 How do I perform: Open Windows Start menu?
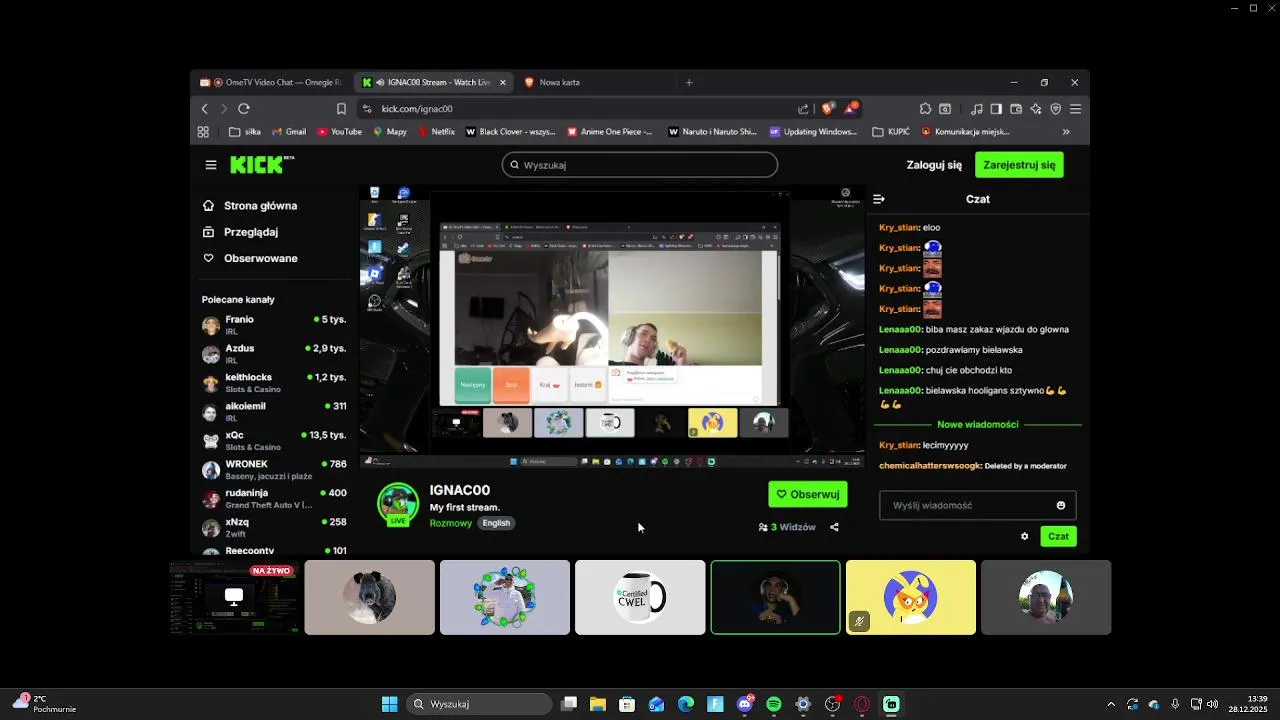[x=389, y=704]
